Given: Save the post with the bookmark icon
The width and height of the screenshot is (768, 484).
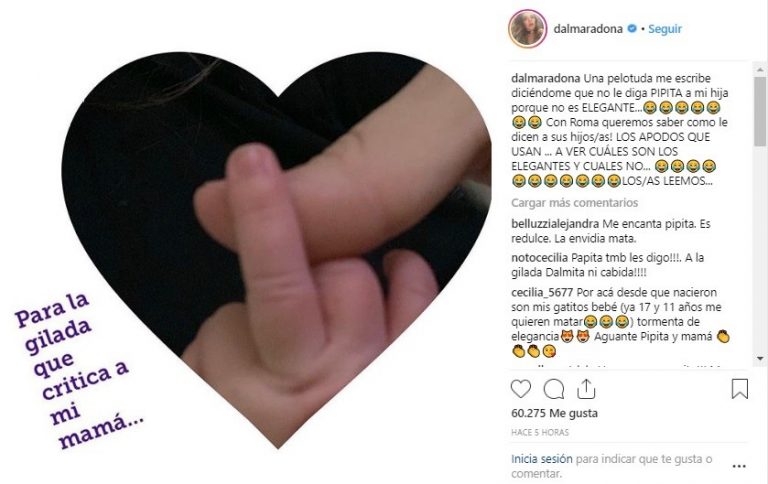Looking at the screenshot, I should (x=740, y=389).
